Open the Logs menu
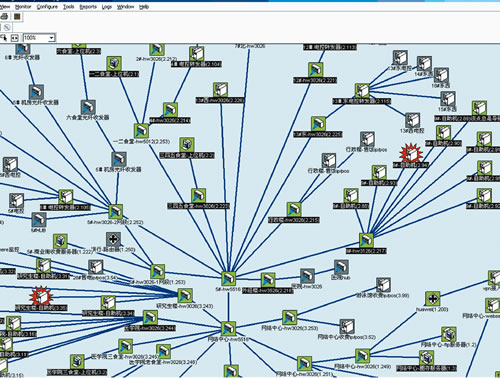This screenshot has height=378, width=500. tap(107, 7)
